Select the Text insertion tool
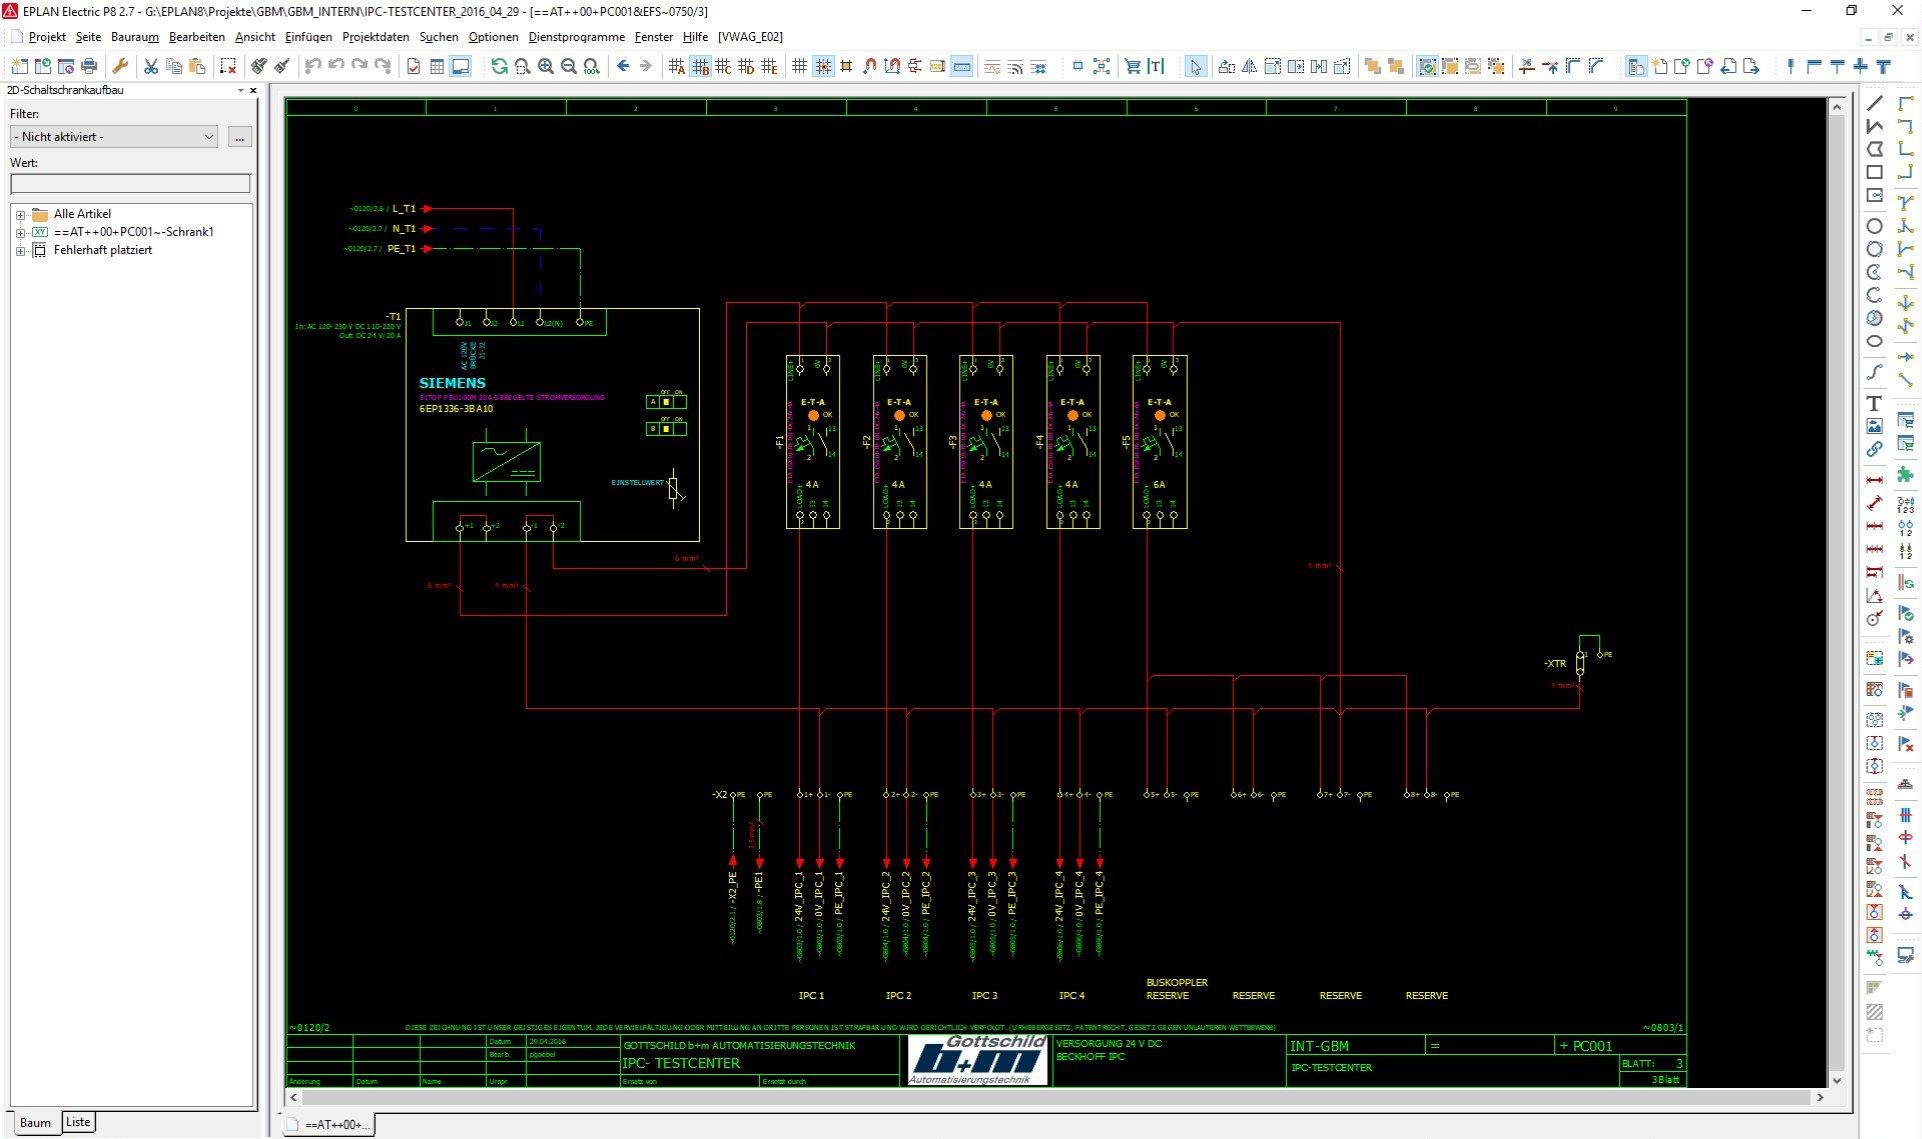The image size is (1922, 1139). [x=1875, y=403]
